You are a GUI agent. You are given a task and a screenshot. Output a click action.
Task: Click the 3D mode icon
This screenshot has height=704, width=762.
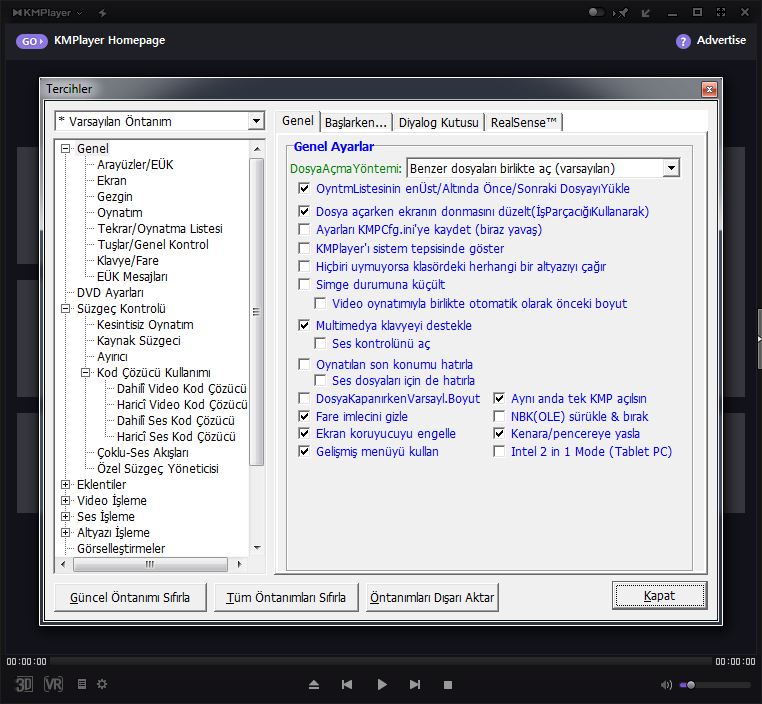pos(24,684)
